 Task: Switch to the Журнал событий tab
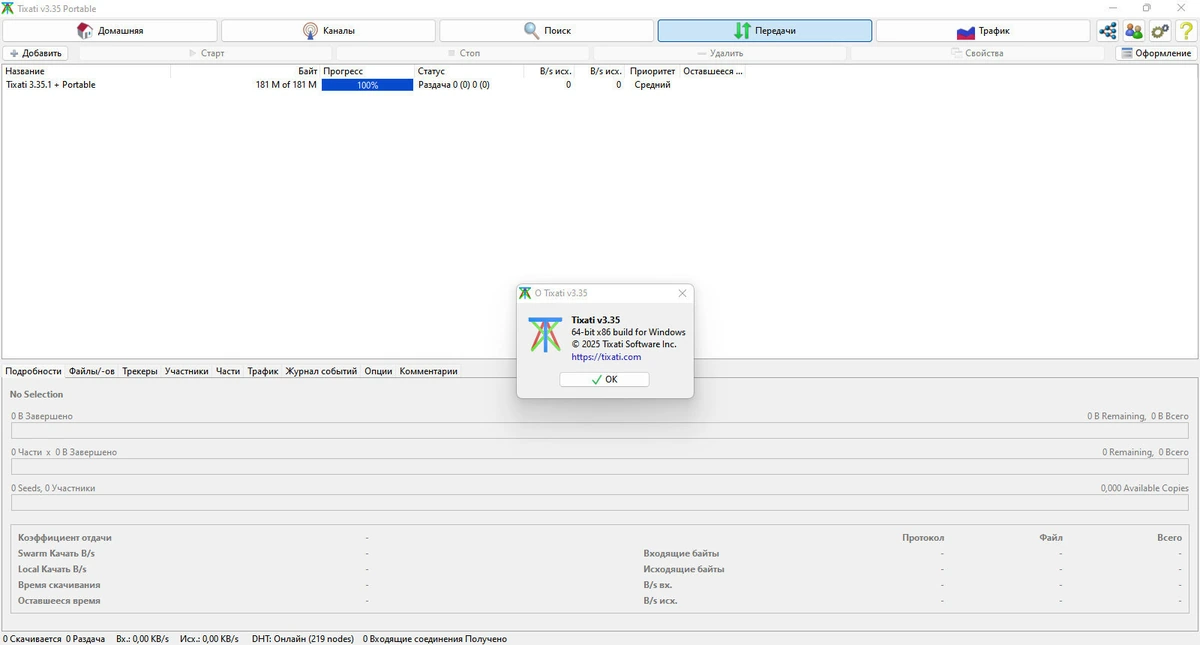click(321, 371)
